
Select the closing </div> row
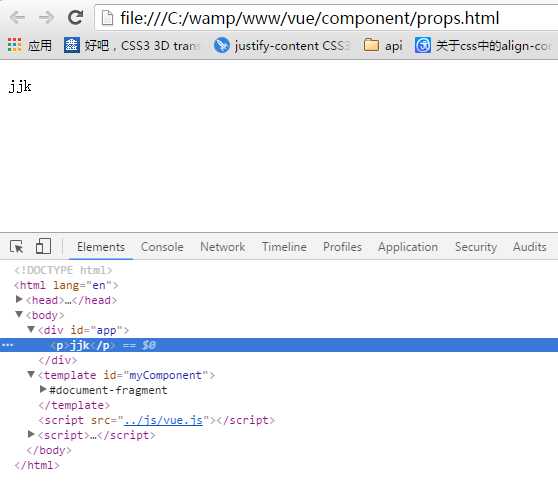(x=58, y=360)
